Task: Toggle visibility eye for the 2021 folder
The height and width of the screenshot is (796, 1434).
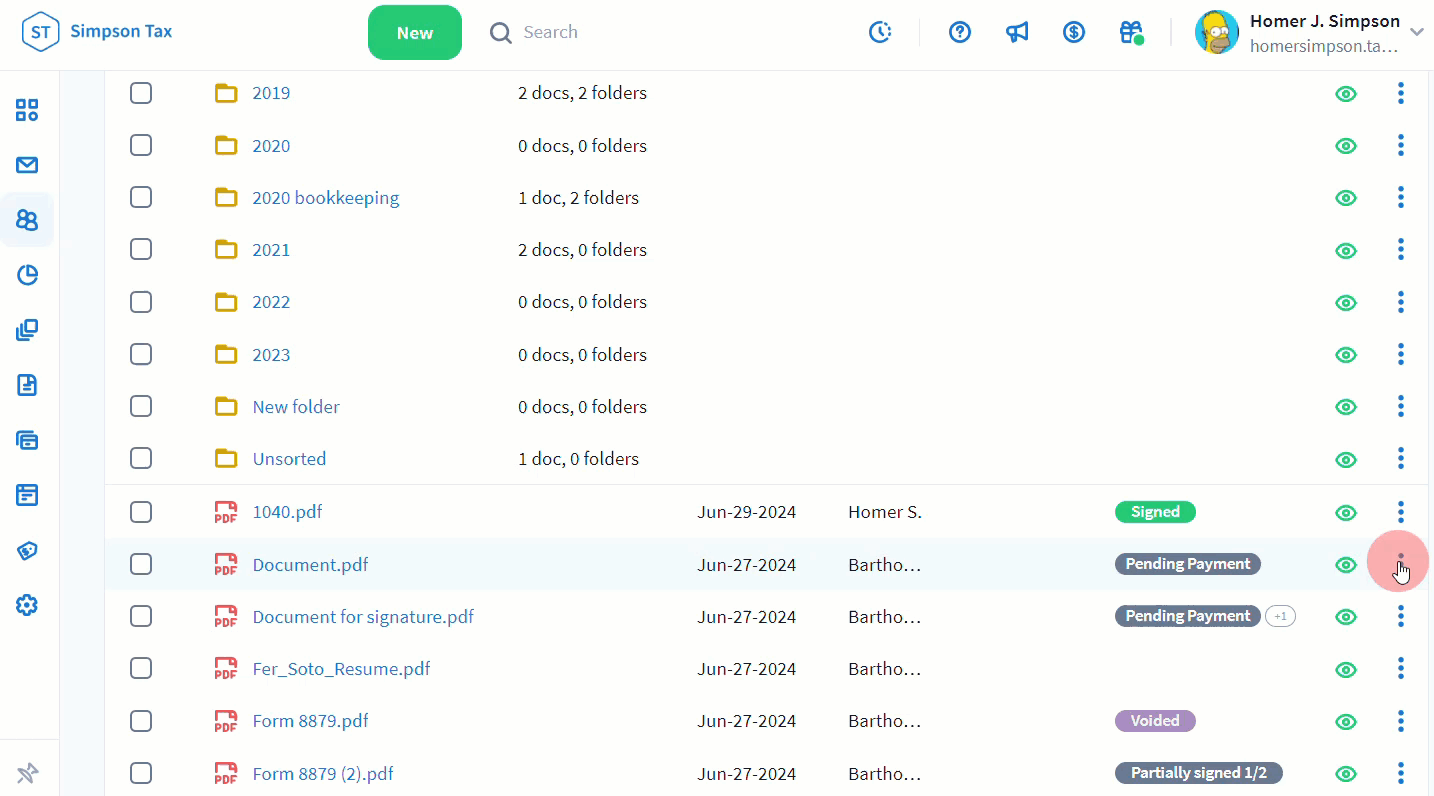Action: [1346, 250]
